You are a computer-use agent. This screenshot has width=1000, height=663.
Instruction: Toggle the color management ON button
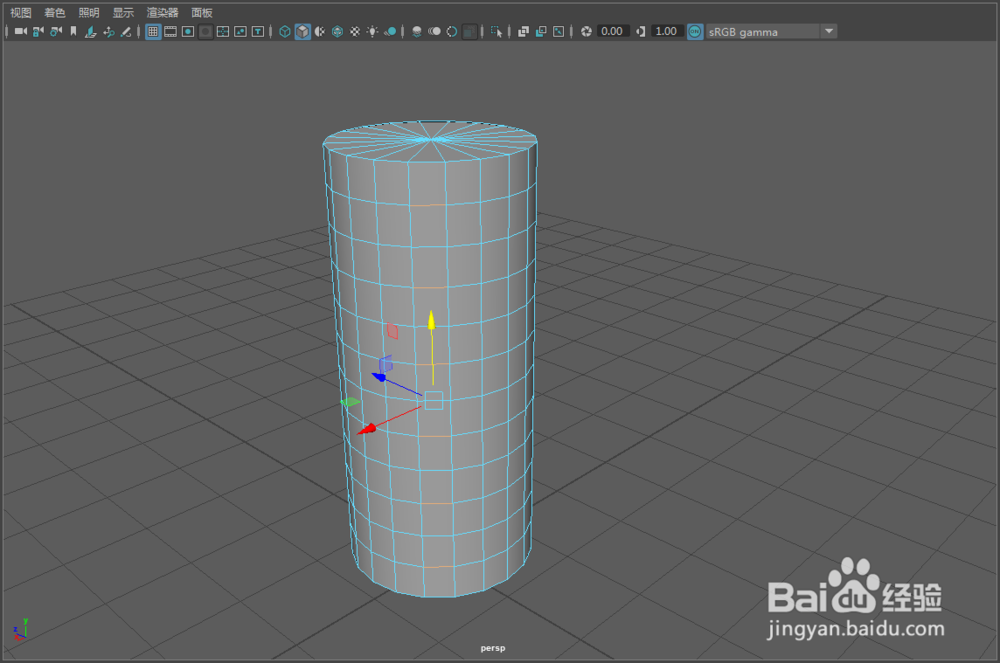coord(695,31)
